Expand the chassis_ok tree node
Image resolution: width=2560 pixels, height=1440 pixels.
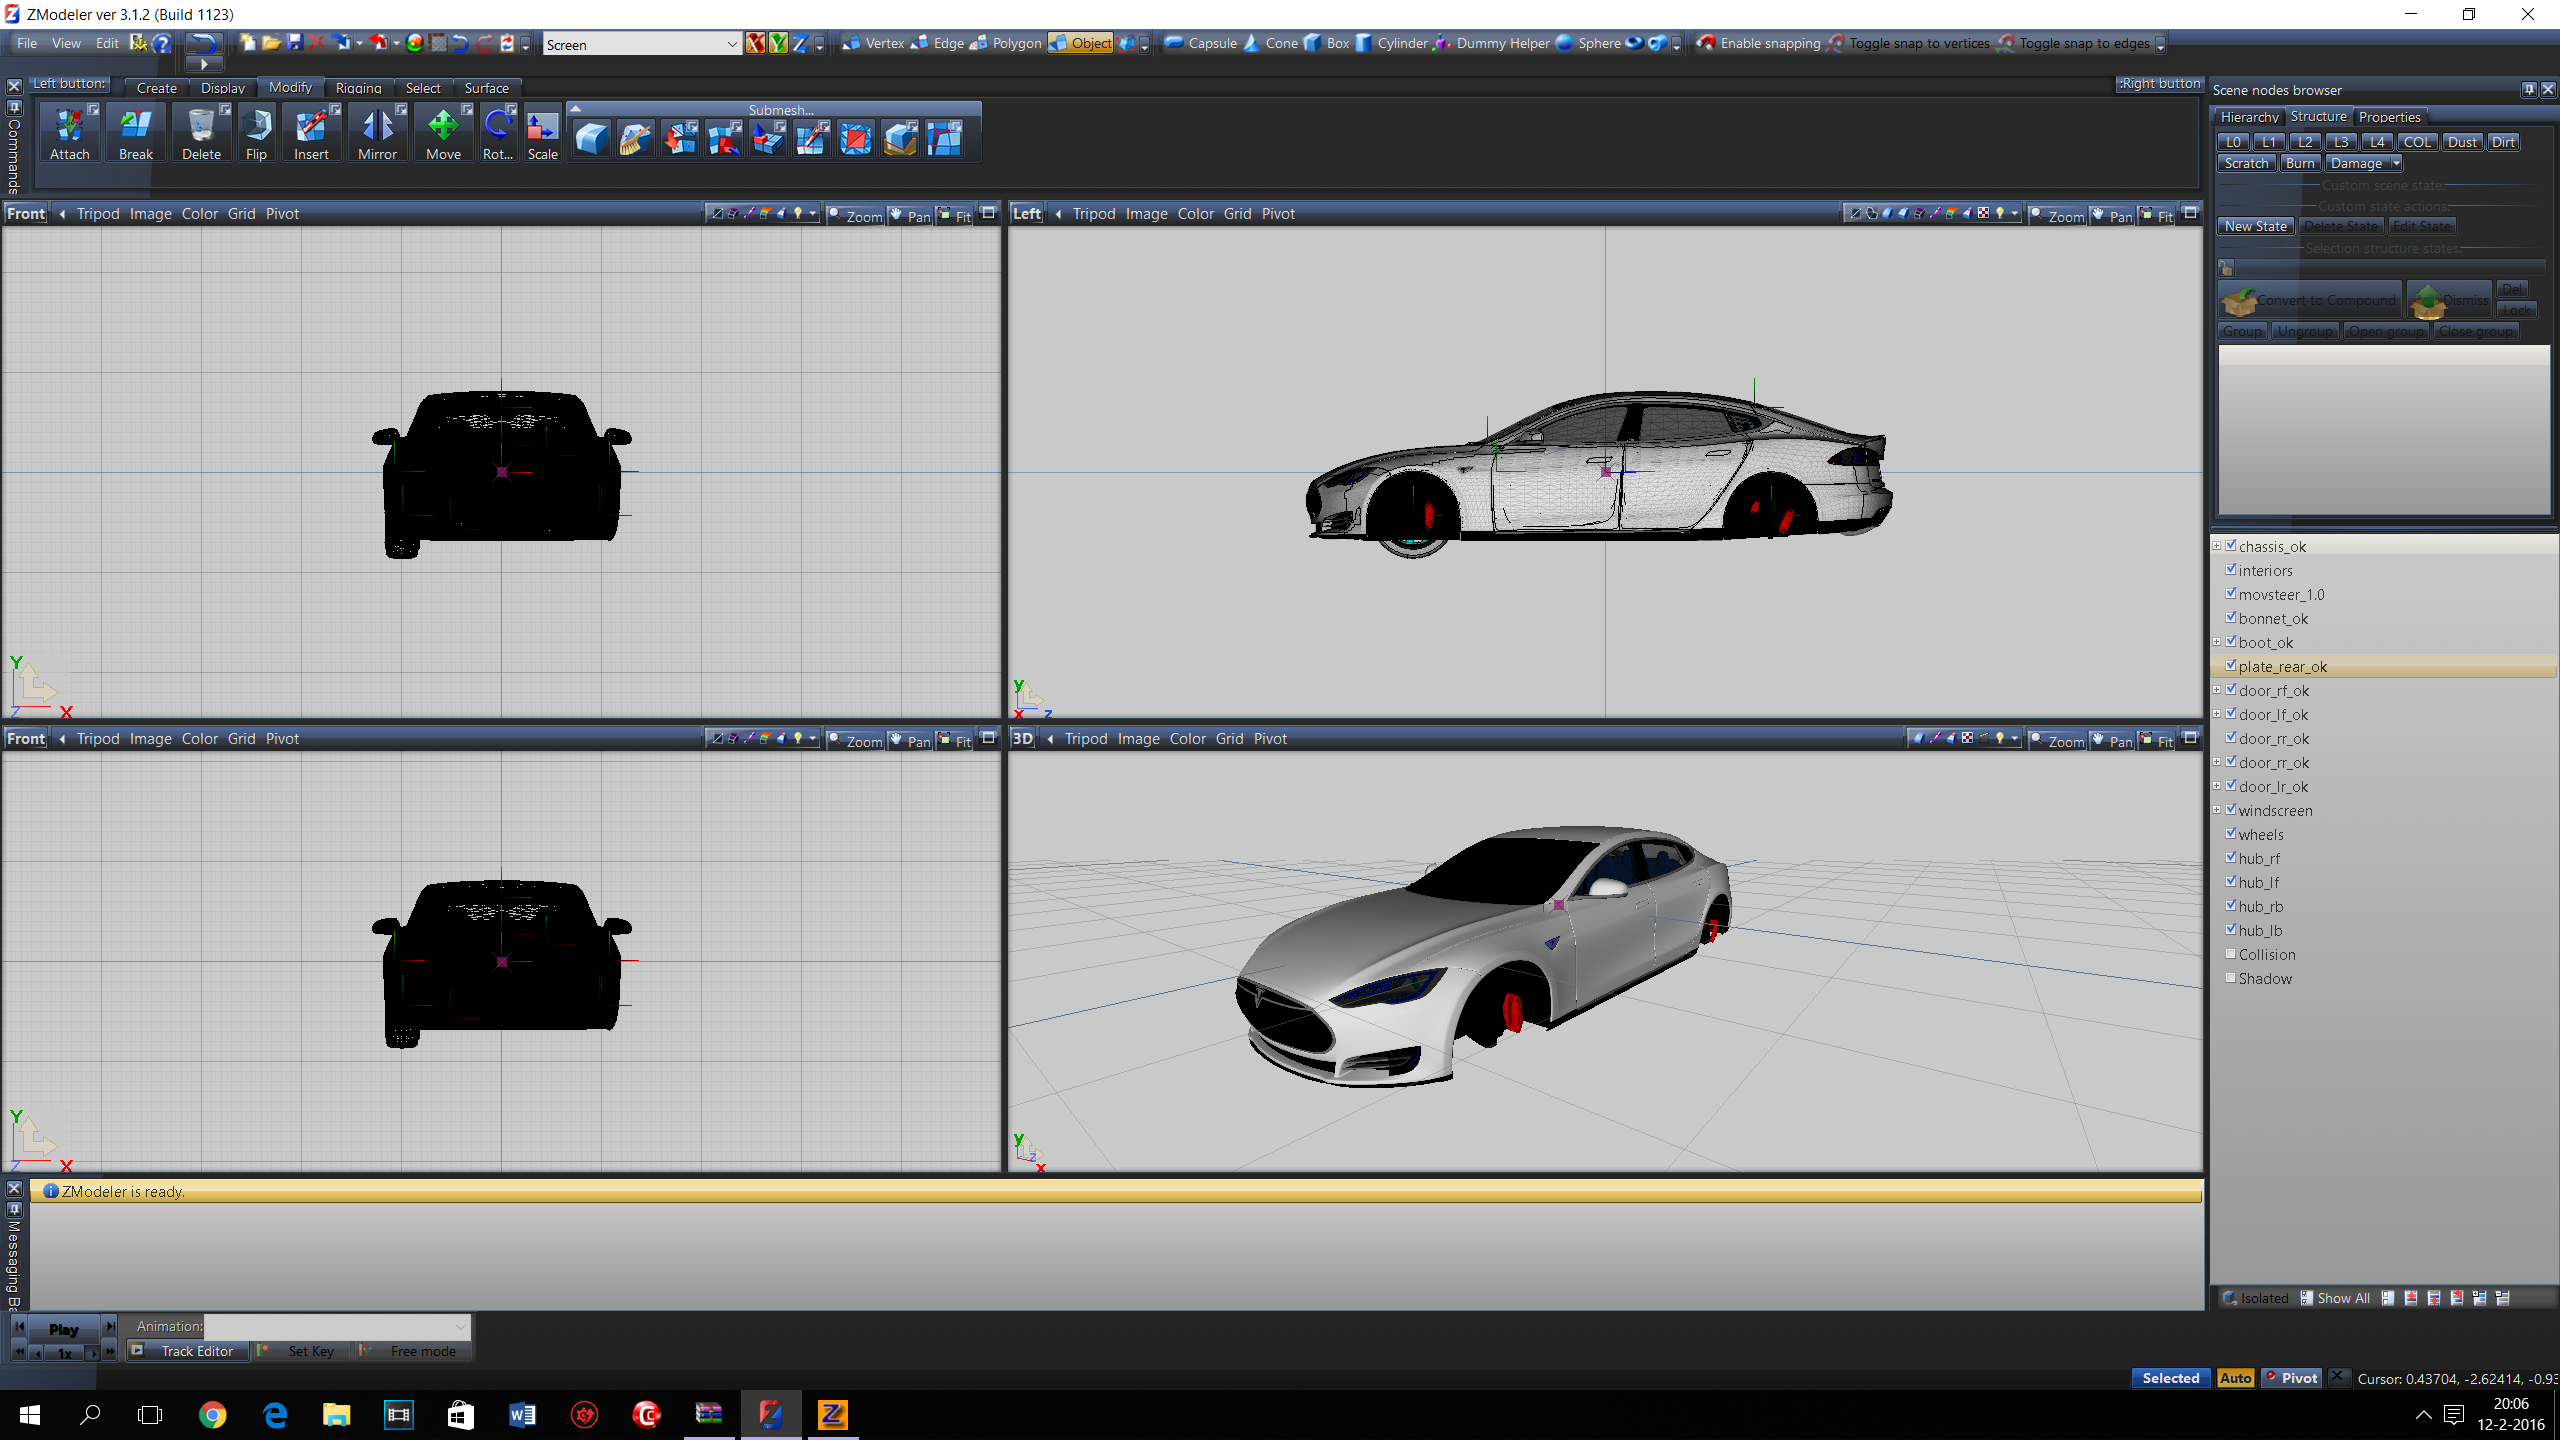point(2217,546)
